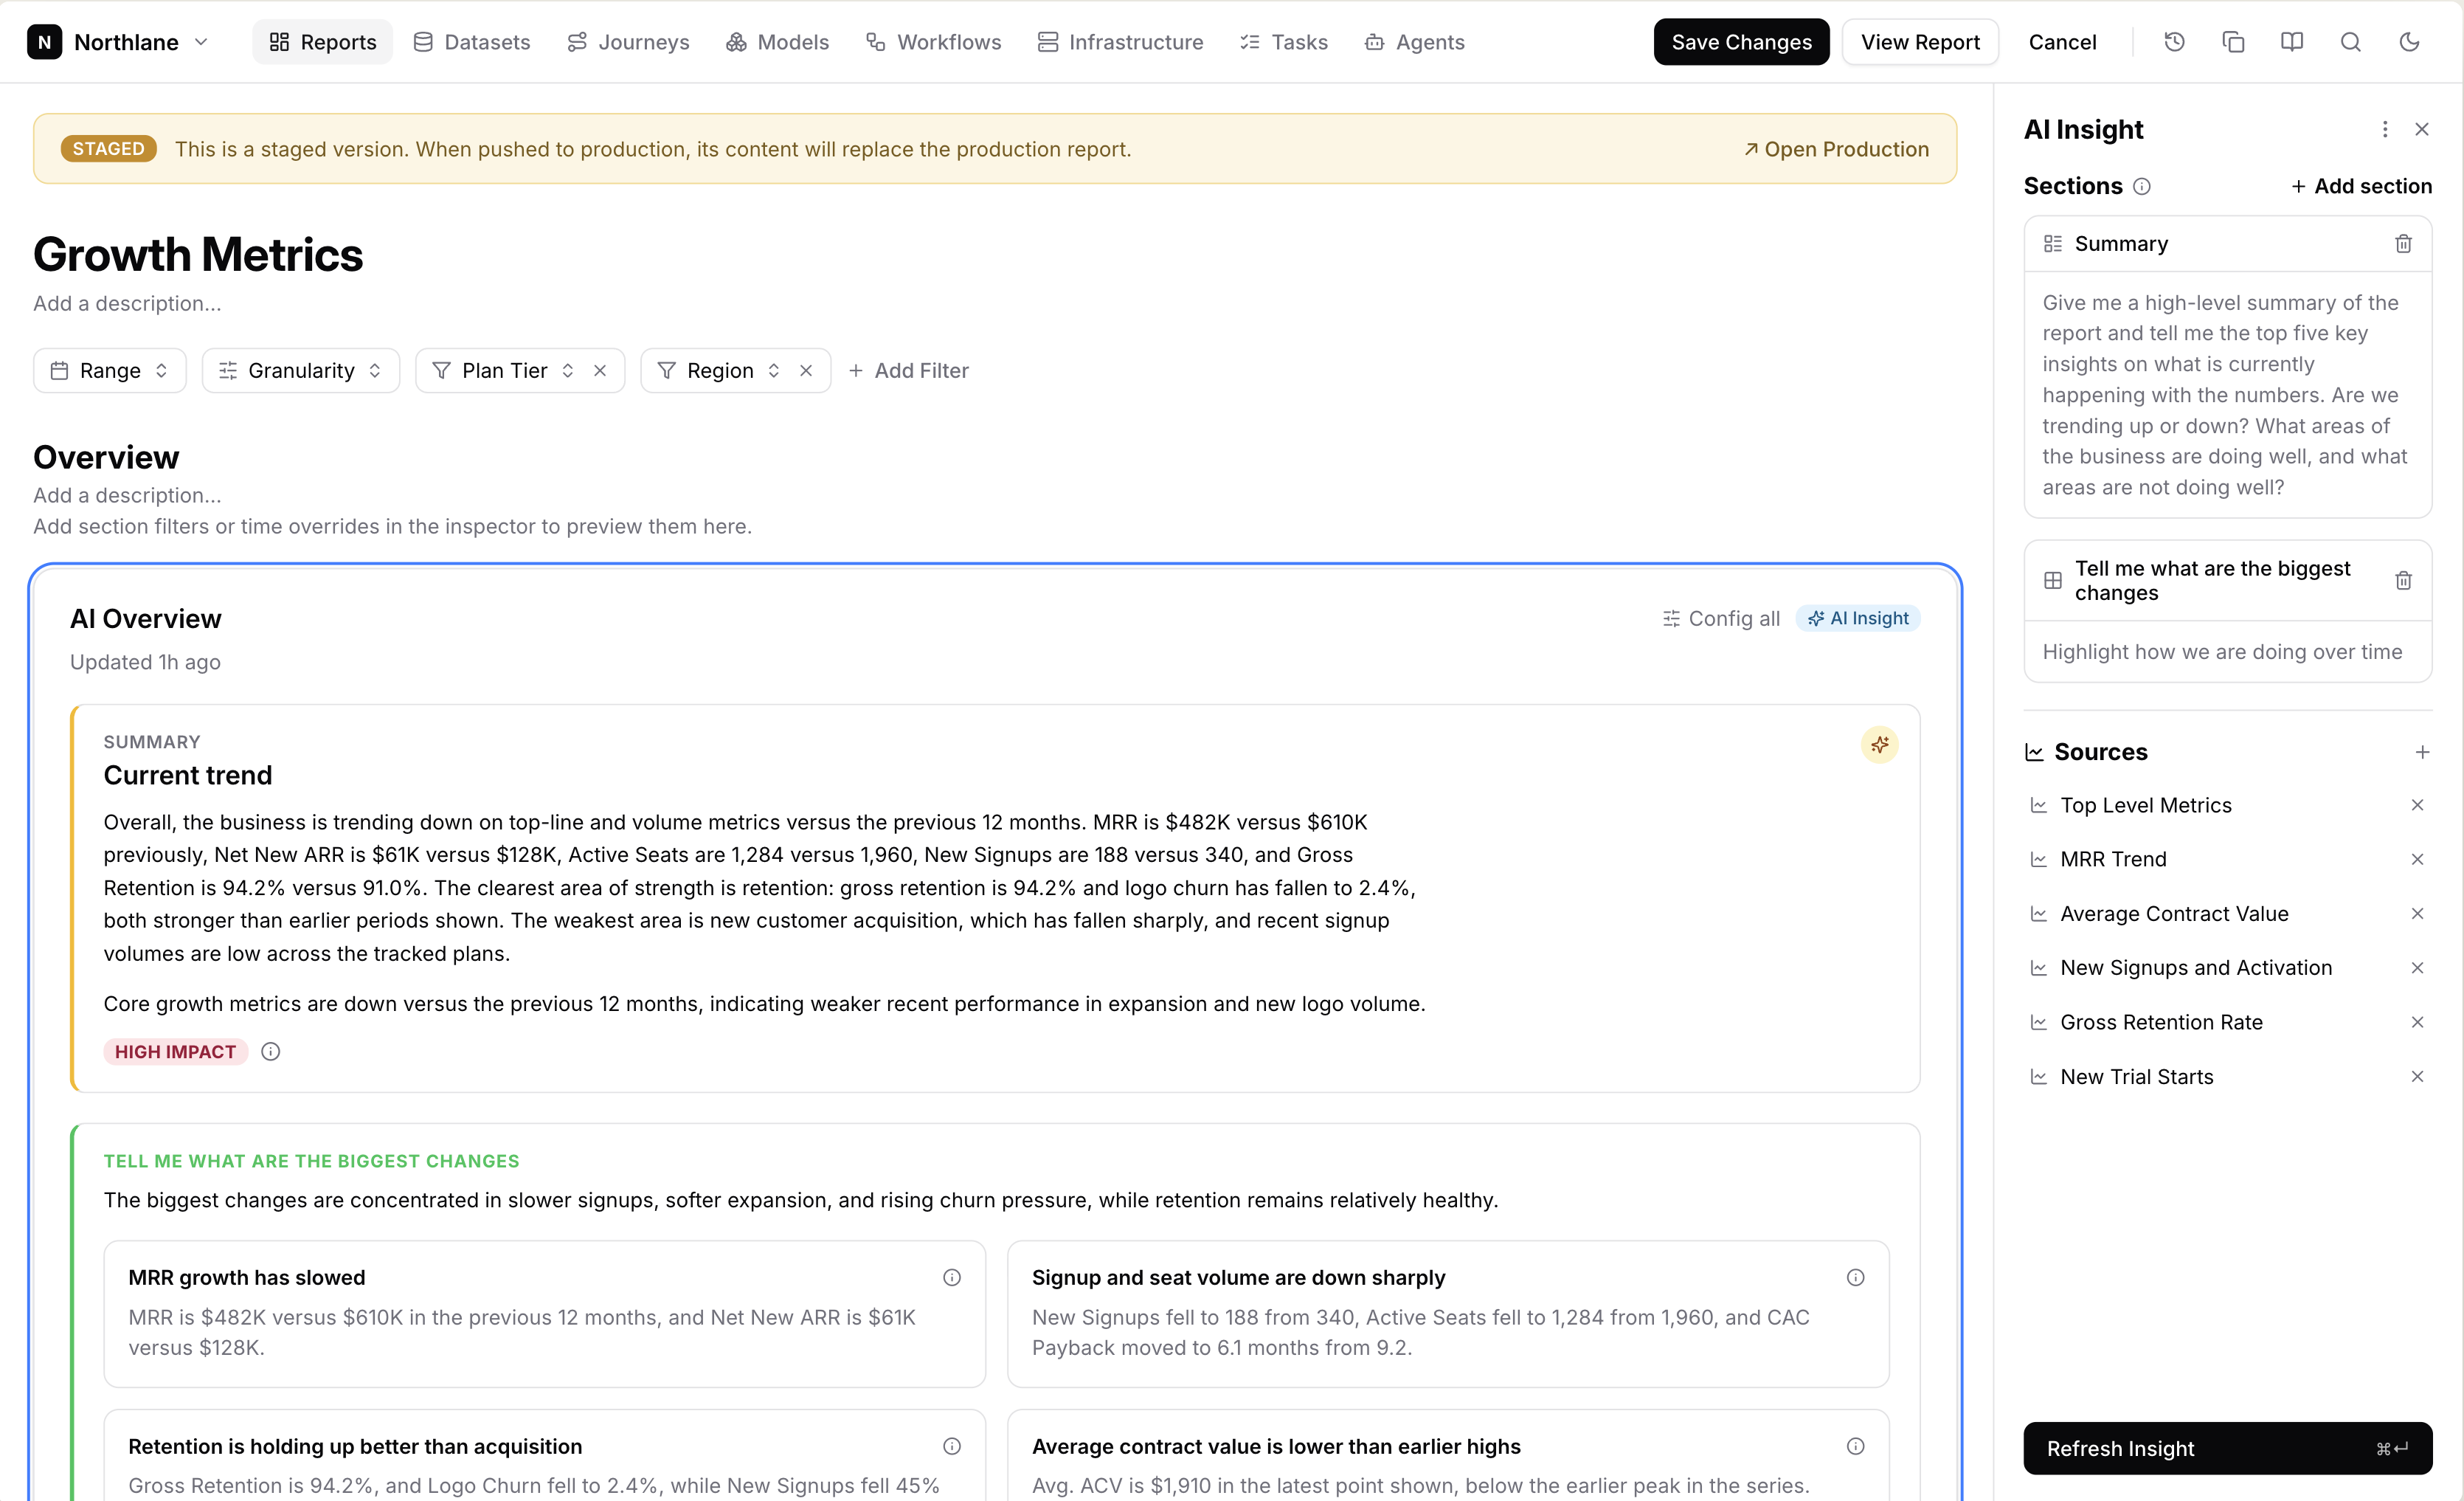Edit the Growth Metrics report description
The width and height of the screenshot is (2464, 1501).
[x=127, y=303]
